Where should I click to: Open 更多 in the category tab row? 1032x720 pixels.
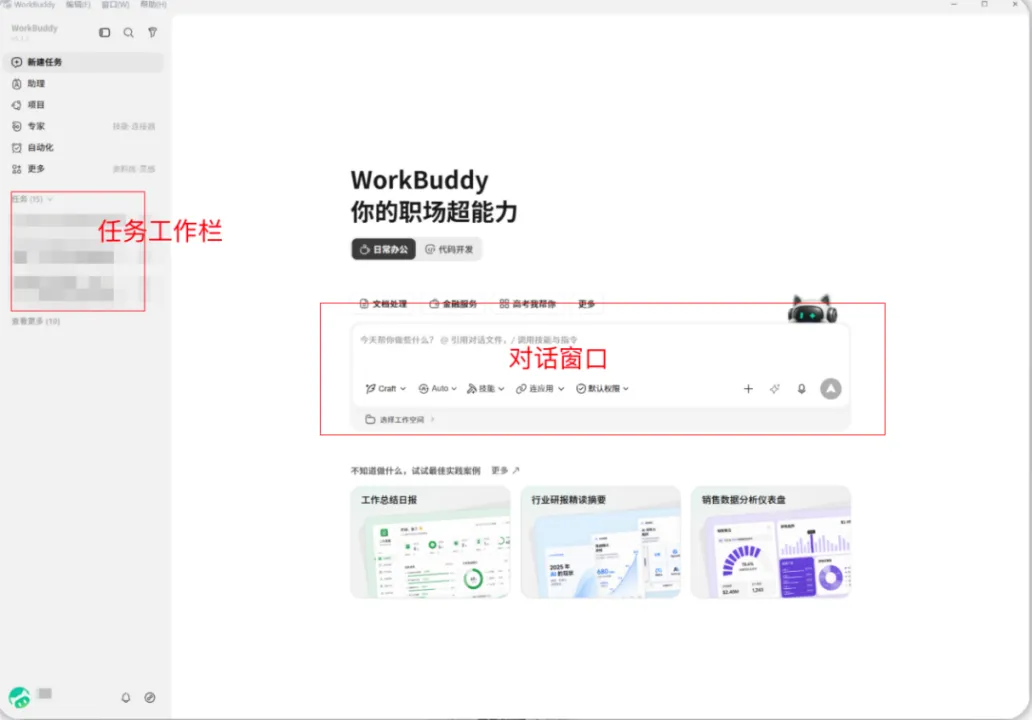(x=586, y=303)
